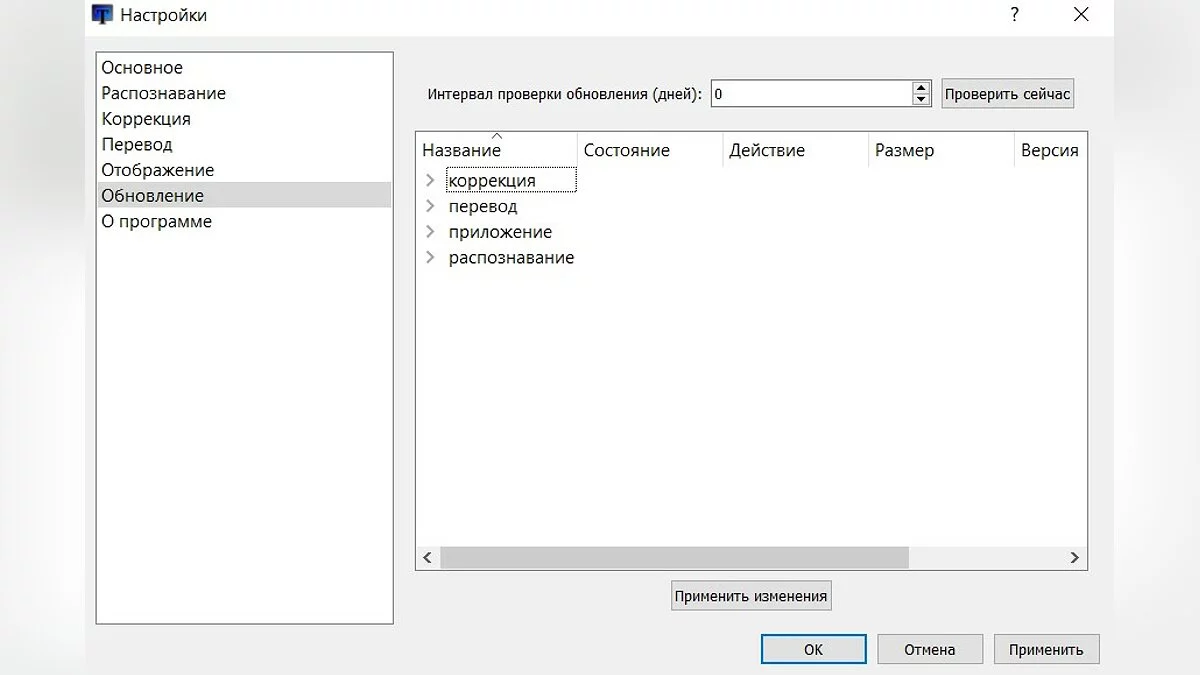Increase the update interval days value

coord(921,88)
